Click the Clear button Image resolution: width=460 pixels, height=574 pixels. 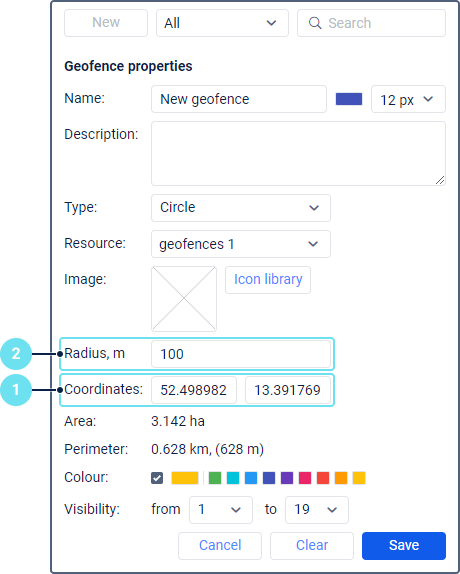[x=312, y=545]
